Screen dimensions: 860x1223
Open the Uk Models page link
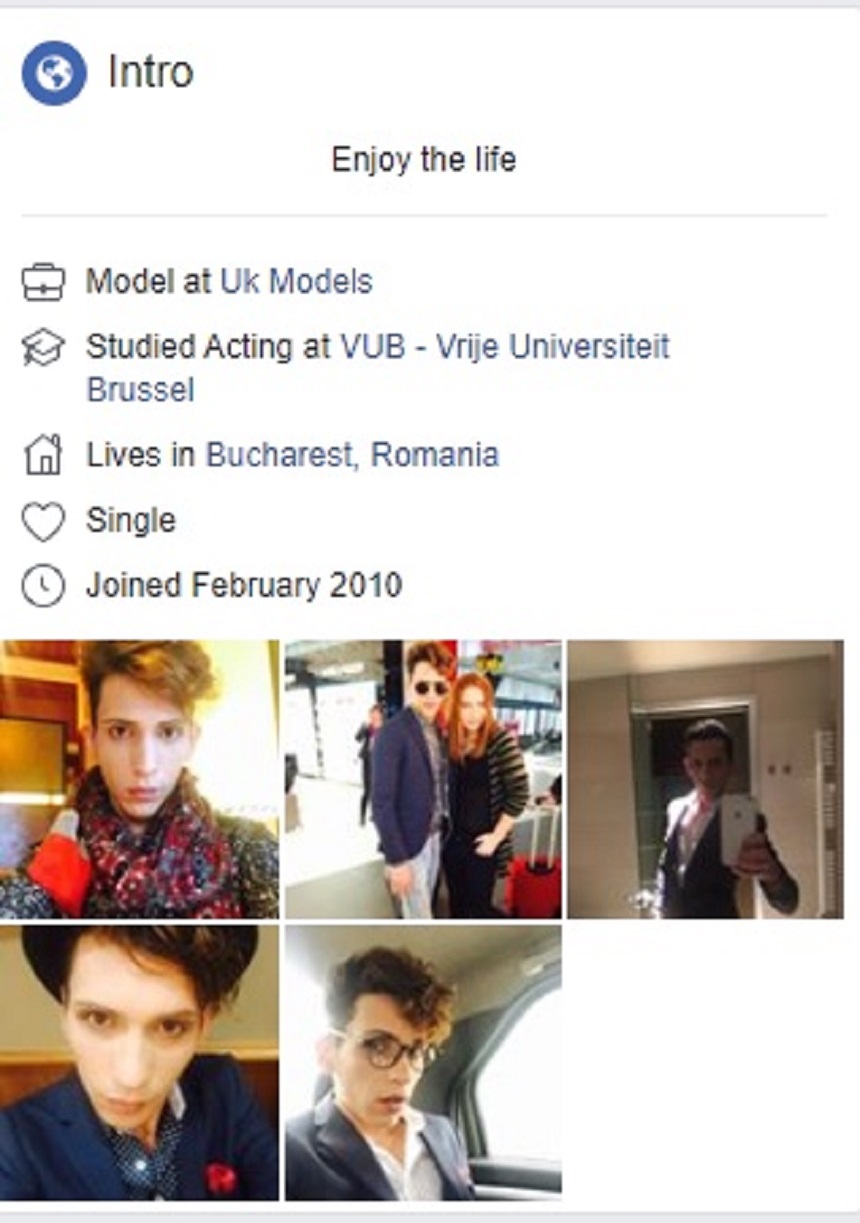click(296, 282)
